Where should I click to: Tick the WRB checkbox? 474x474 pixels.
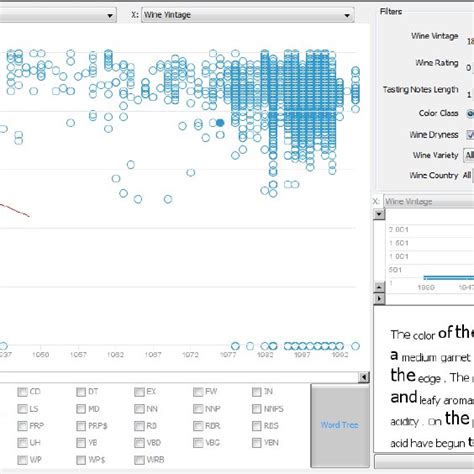tap(139, 460)
